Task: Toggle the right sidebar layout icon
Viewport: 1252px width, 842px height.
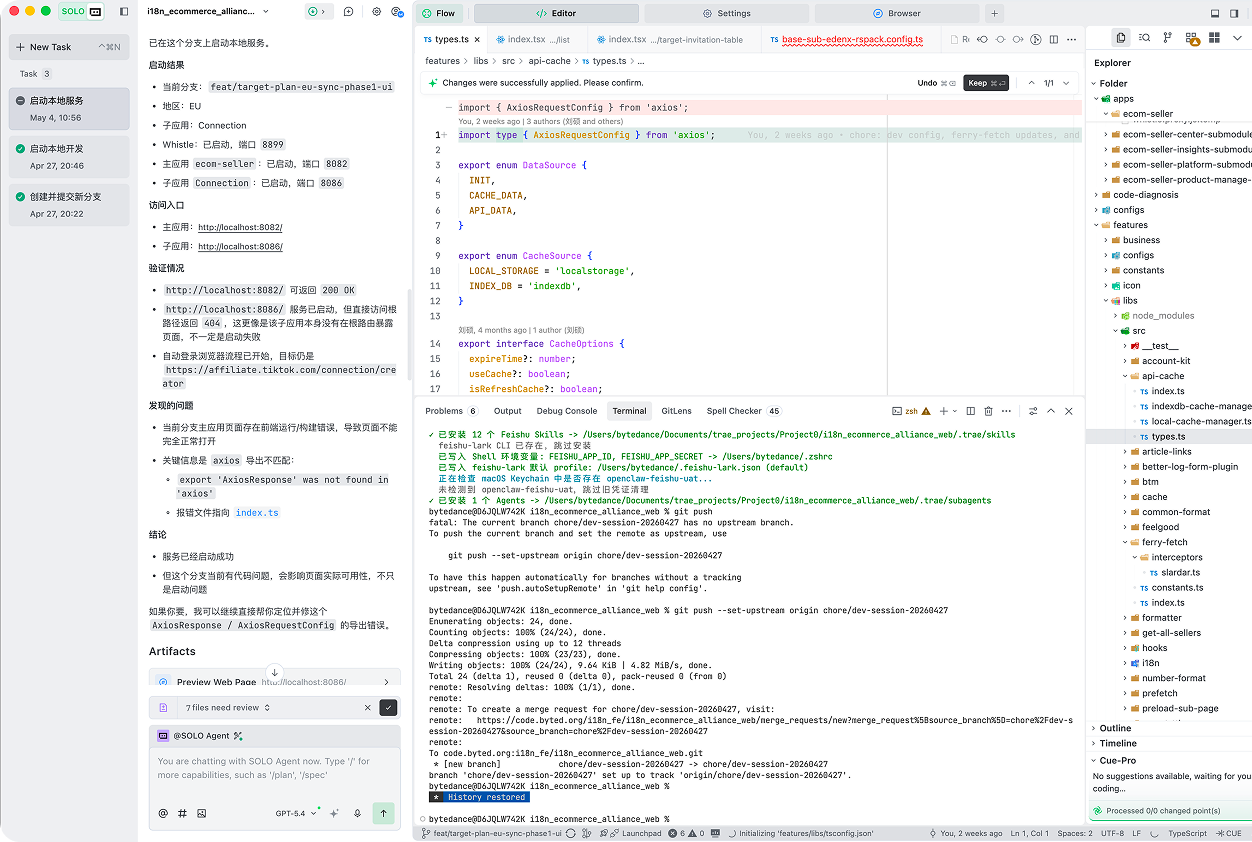Action: (x=1236, y=13)
